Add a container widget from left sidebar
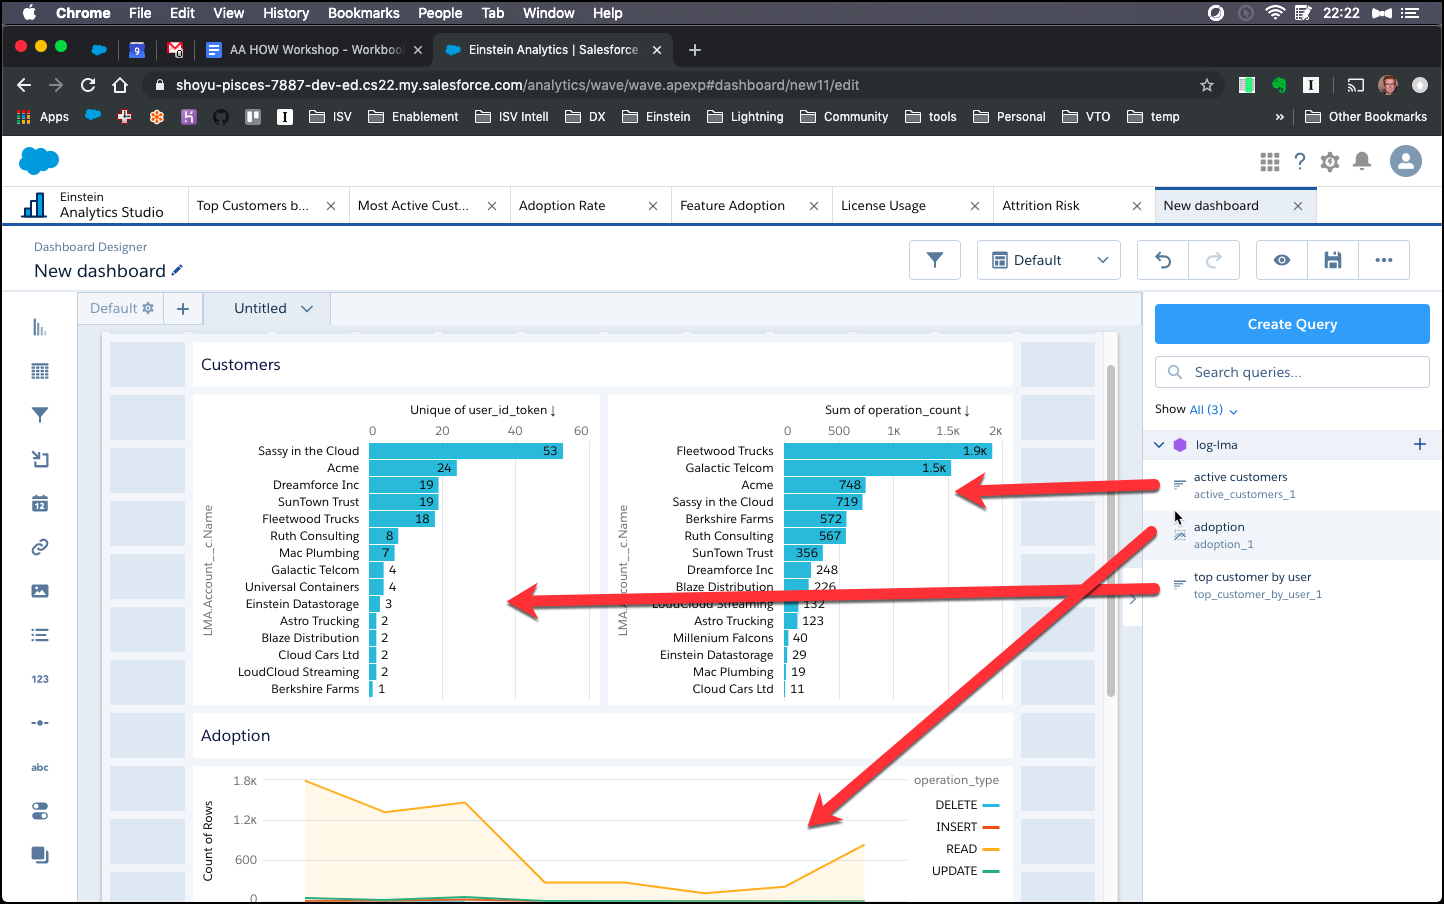 40,855
